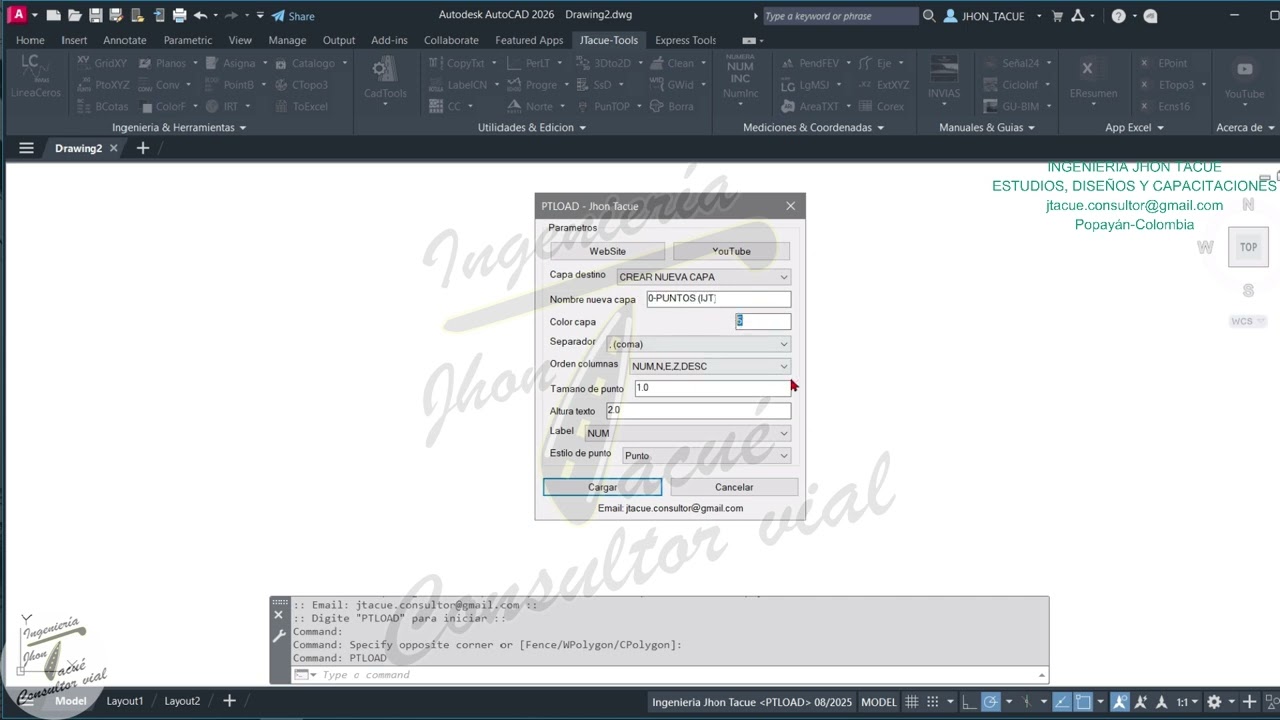Click the command line input field

click(678, 675)
